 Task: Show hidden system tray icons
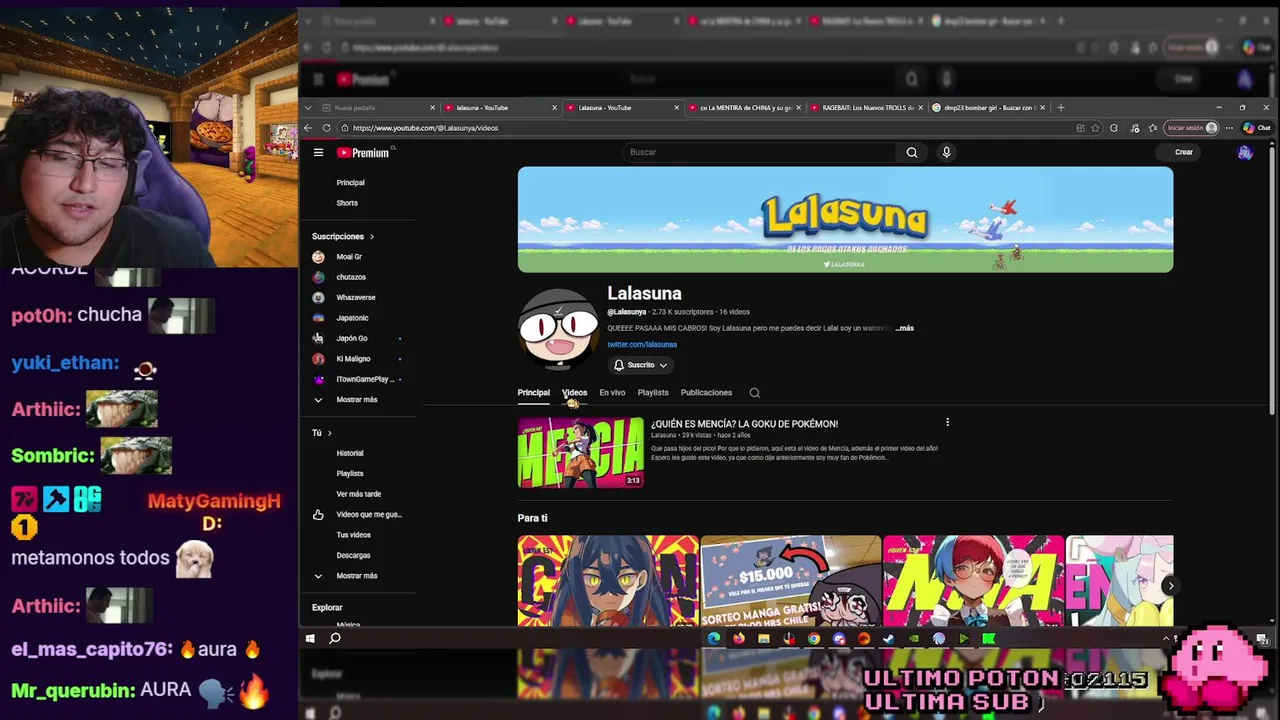(1166, 638)
